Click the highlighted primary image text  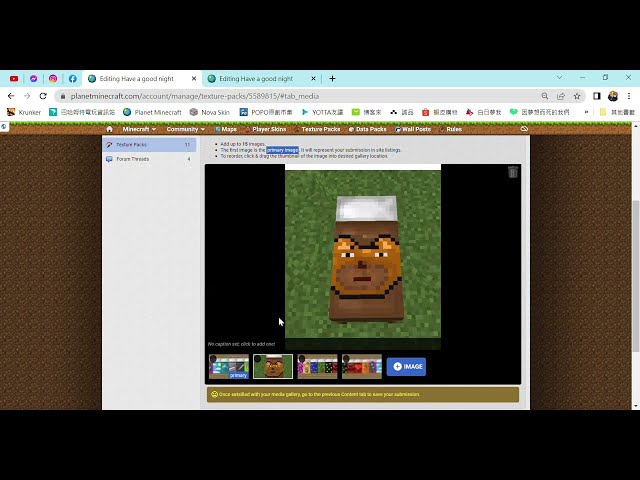click(x=282, y=150)
